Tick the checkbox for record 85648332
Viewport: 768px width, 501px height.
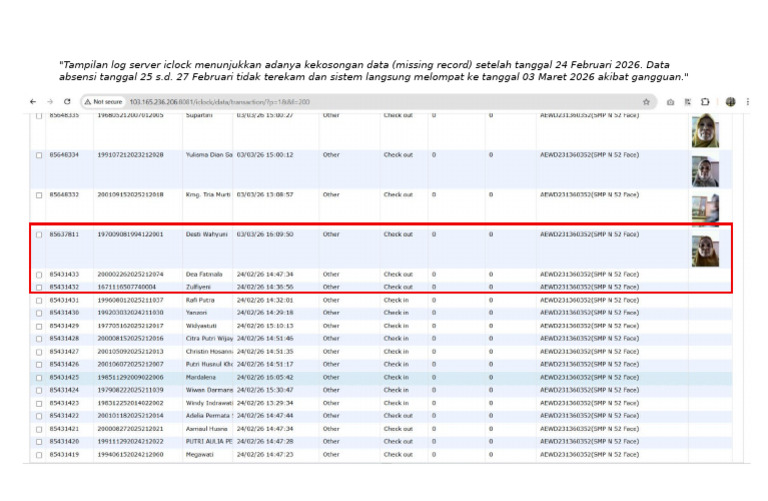point(39,195)
